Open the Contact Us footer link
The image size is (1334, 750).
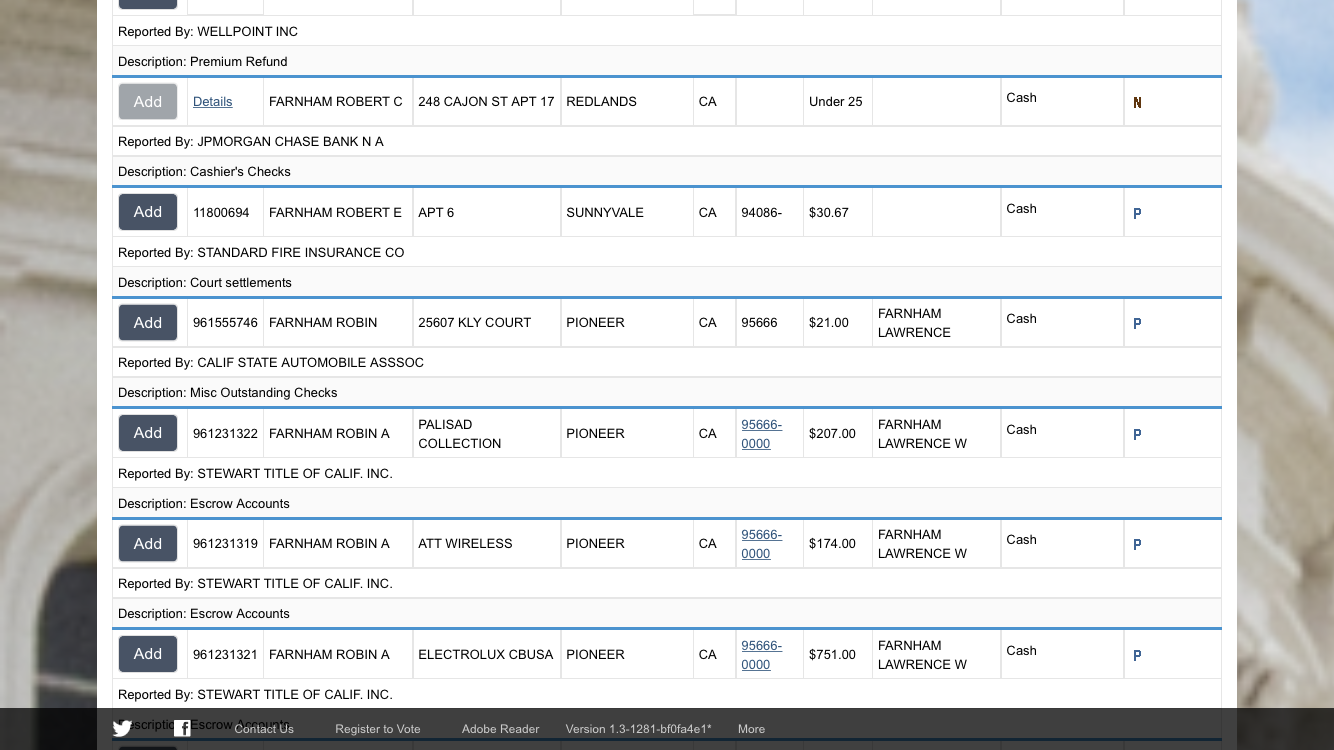(264, 729)
